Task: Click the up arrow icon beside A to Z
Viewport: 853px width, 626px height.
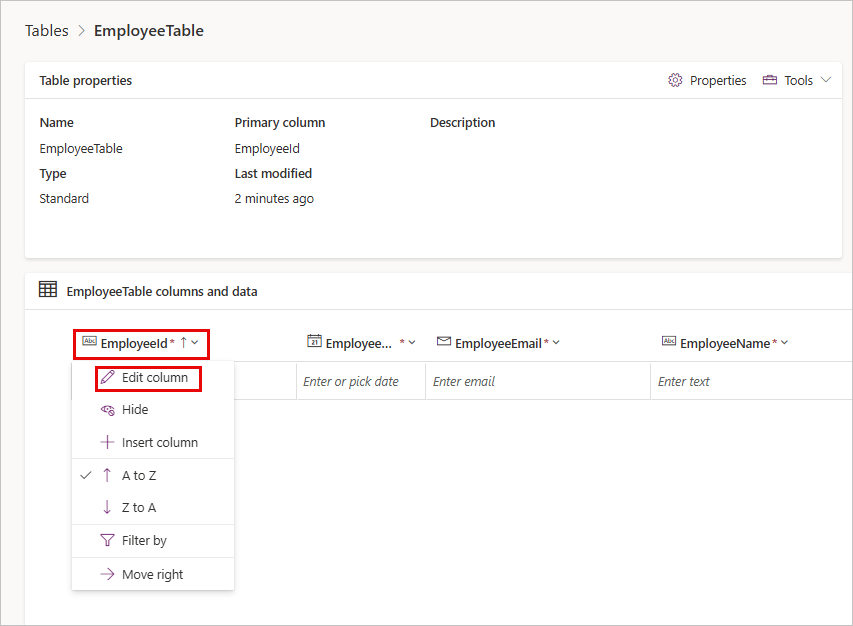Action: pos(107,475)
